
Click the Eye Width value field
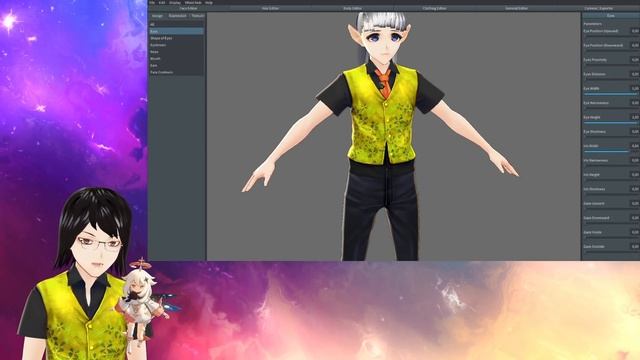(x=635, y=89)
